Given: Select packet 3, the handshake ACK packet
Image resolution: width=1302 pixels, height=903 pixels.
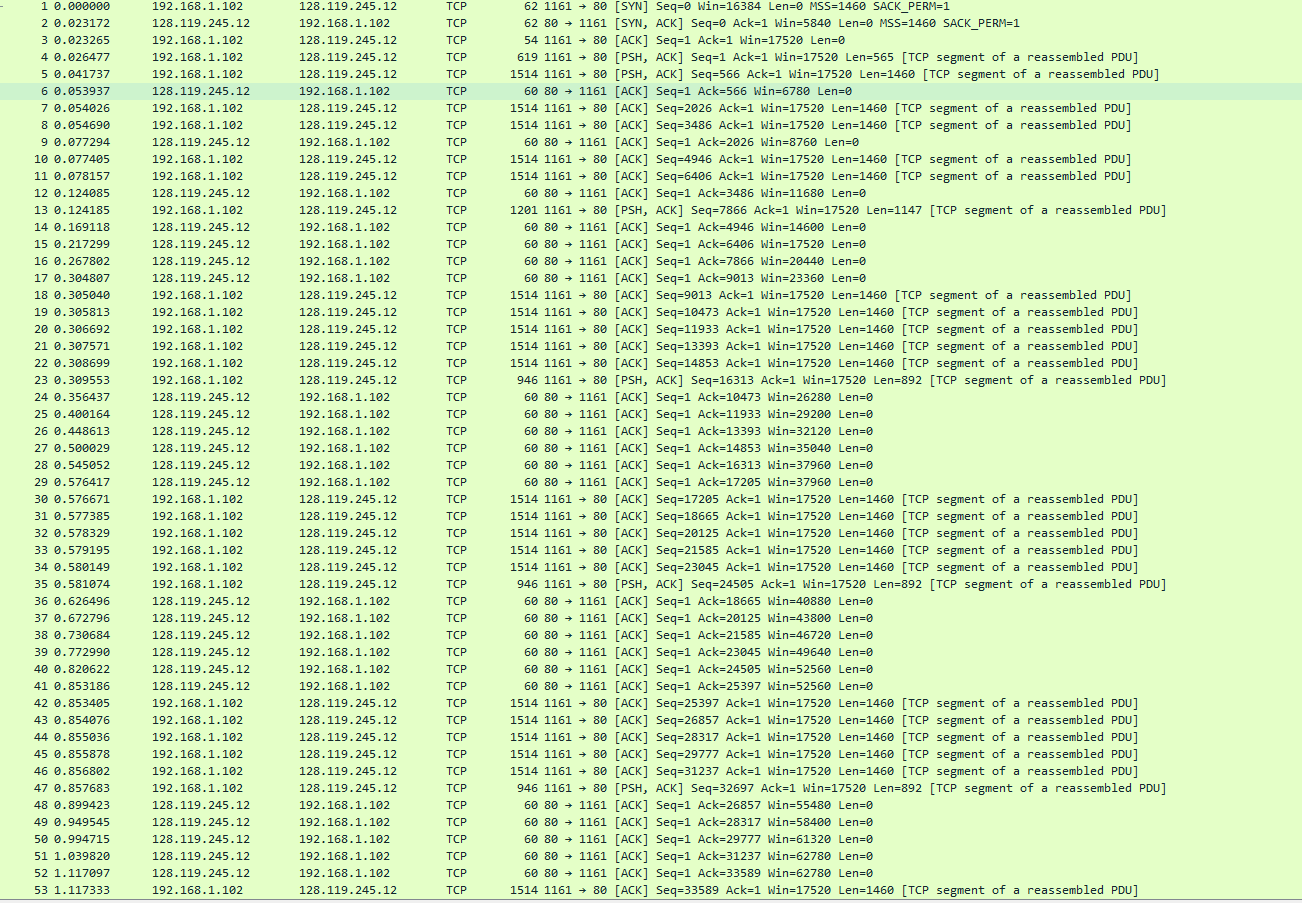Looking at the screenshot, I should [x=400, y=40].
